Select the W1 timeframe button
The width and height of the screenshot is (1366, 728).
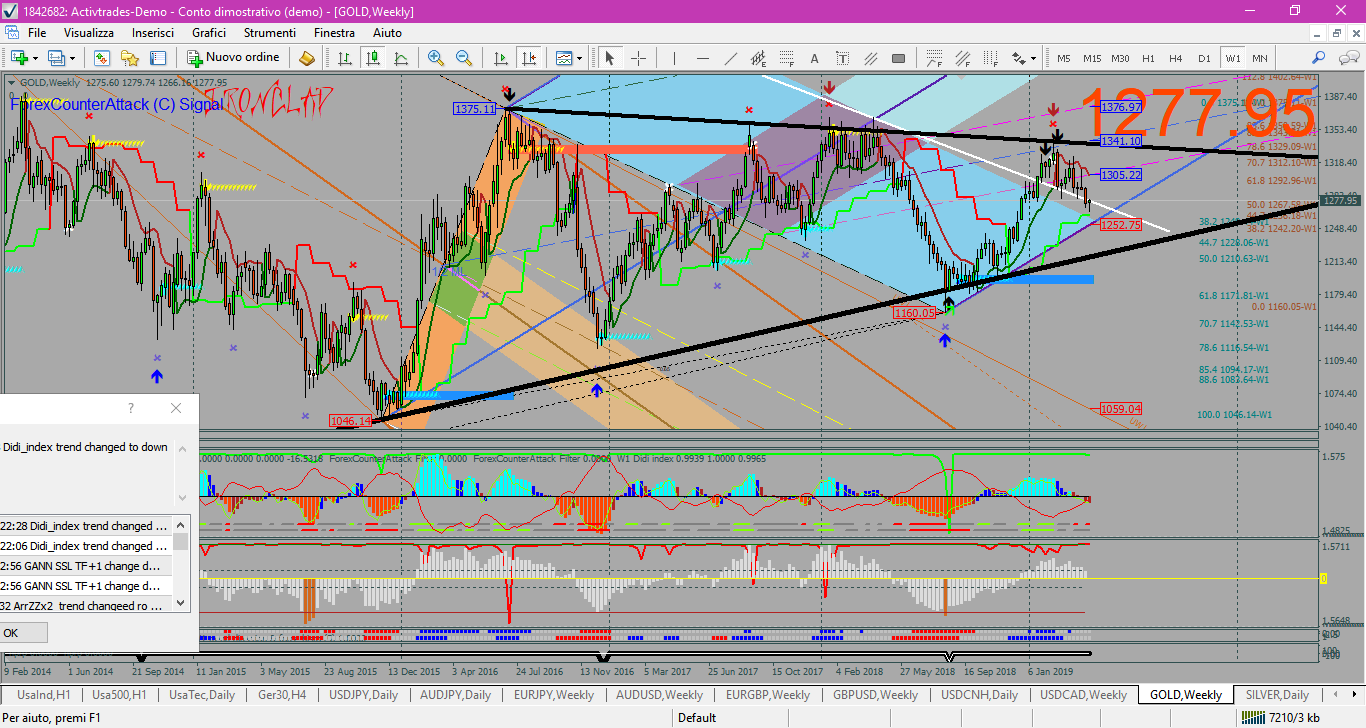[x=1232, y=58]
